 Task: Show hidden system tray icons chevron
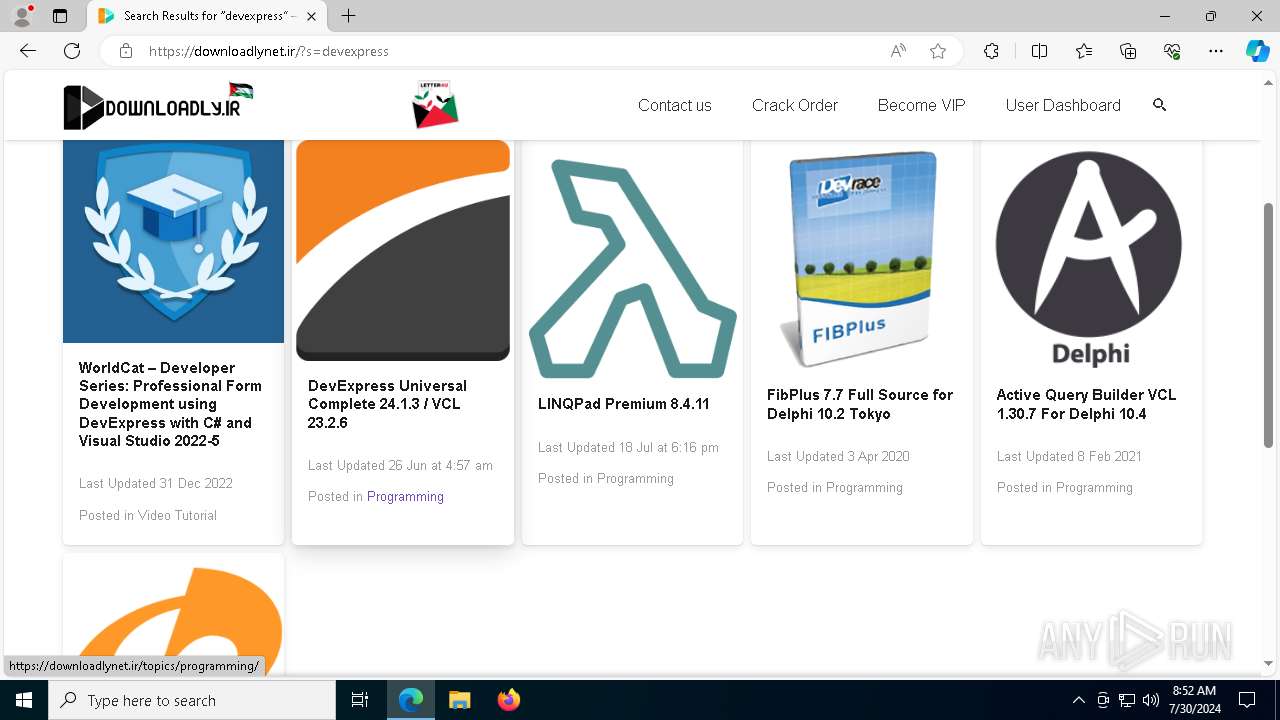tap(1078, 700)
